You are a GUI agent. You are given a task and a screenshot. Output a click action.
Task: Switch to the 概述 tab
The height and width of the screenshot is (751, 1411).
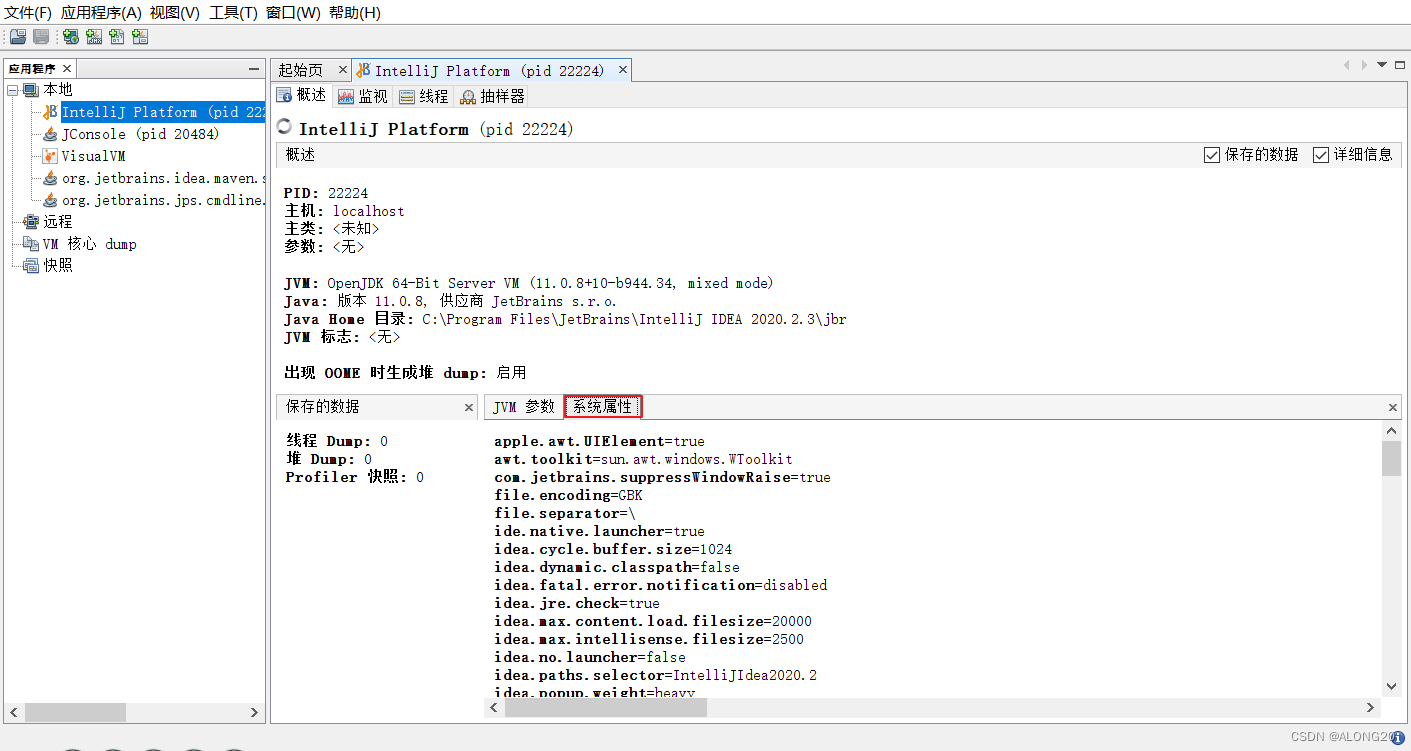coord(302,96)
